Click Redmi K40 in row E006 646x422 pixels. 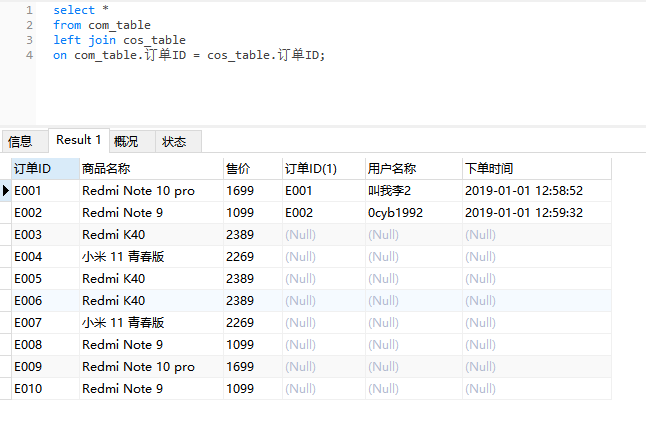pyautogui.click(x=151, y=301)
